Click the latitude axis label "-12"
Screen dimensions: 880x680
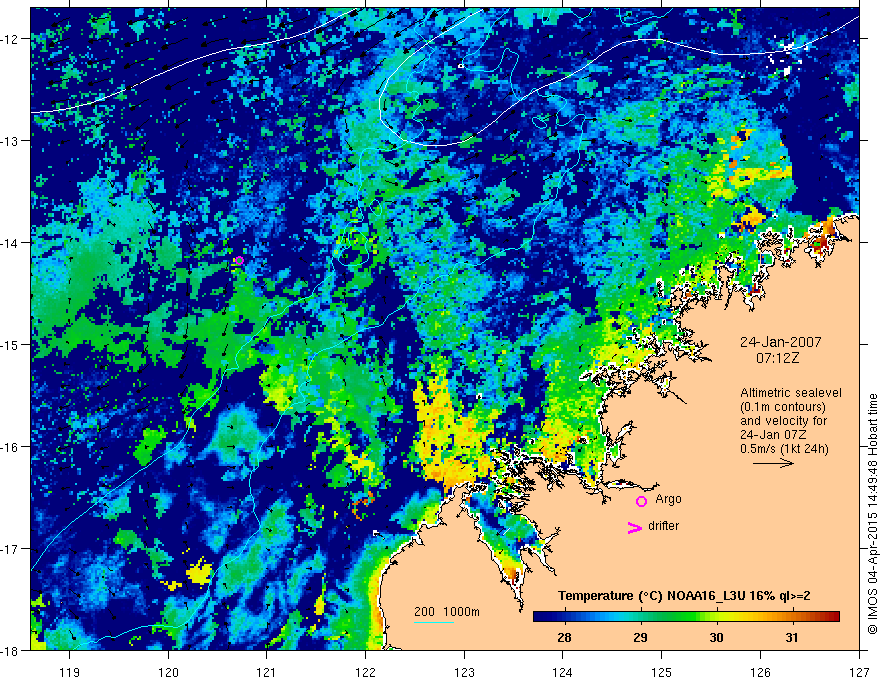click(x=11, y=39)
